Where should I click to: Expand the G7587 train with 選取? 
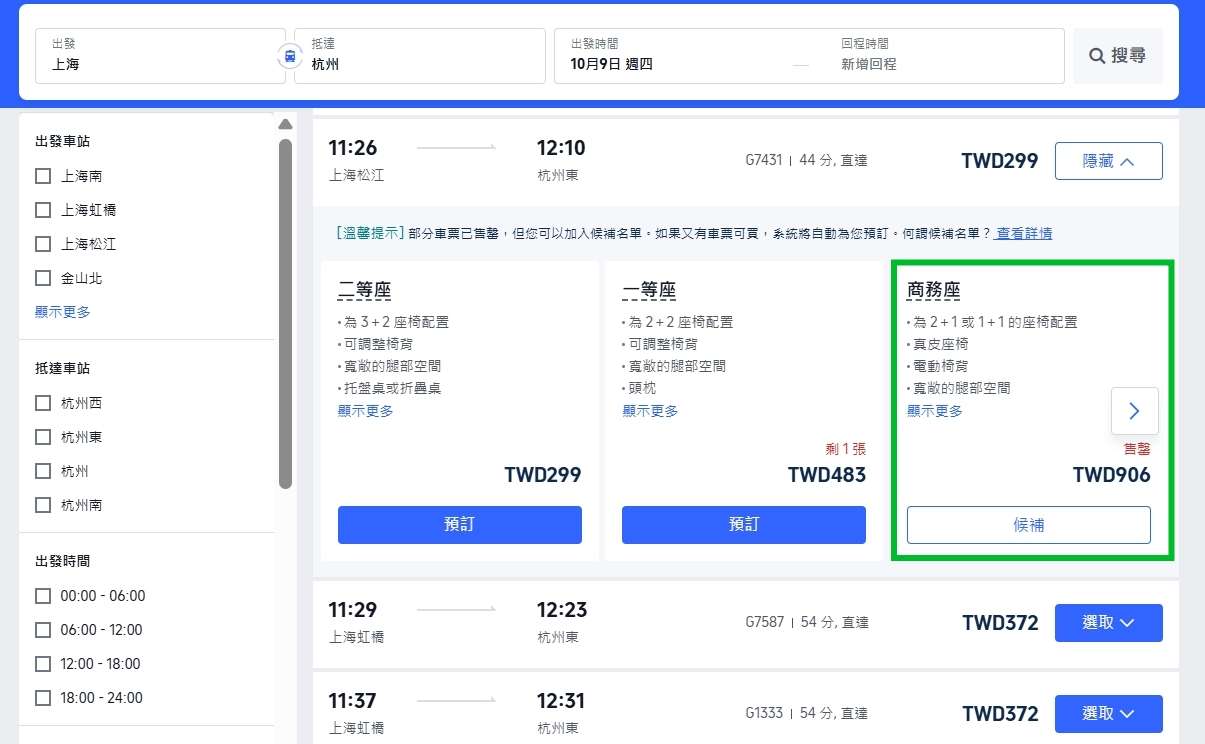point(1108,623)
